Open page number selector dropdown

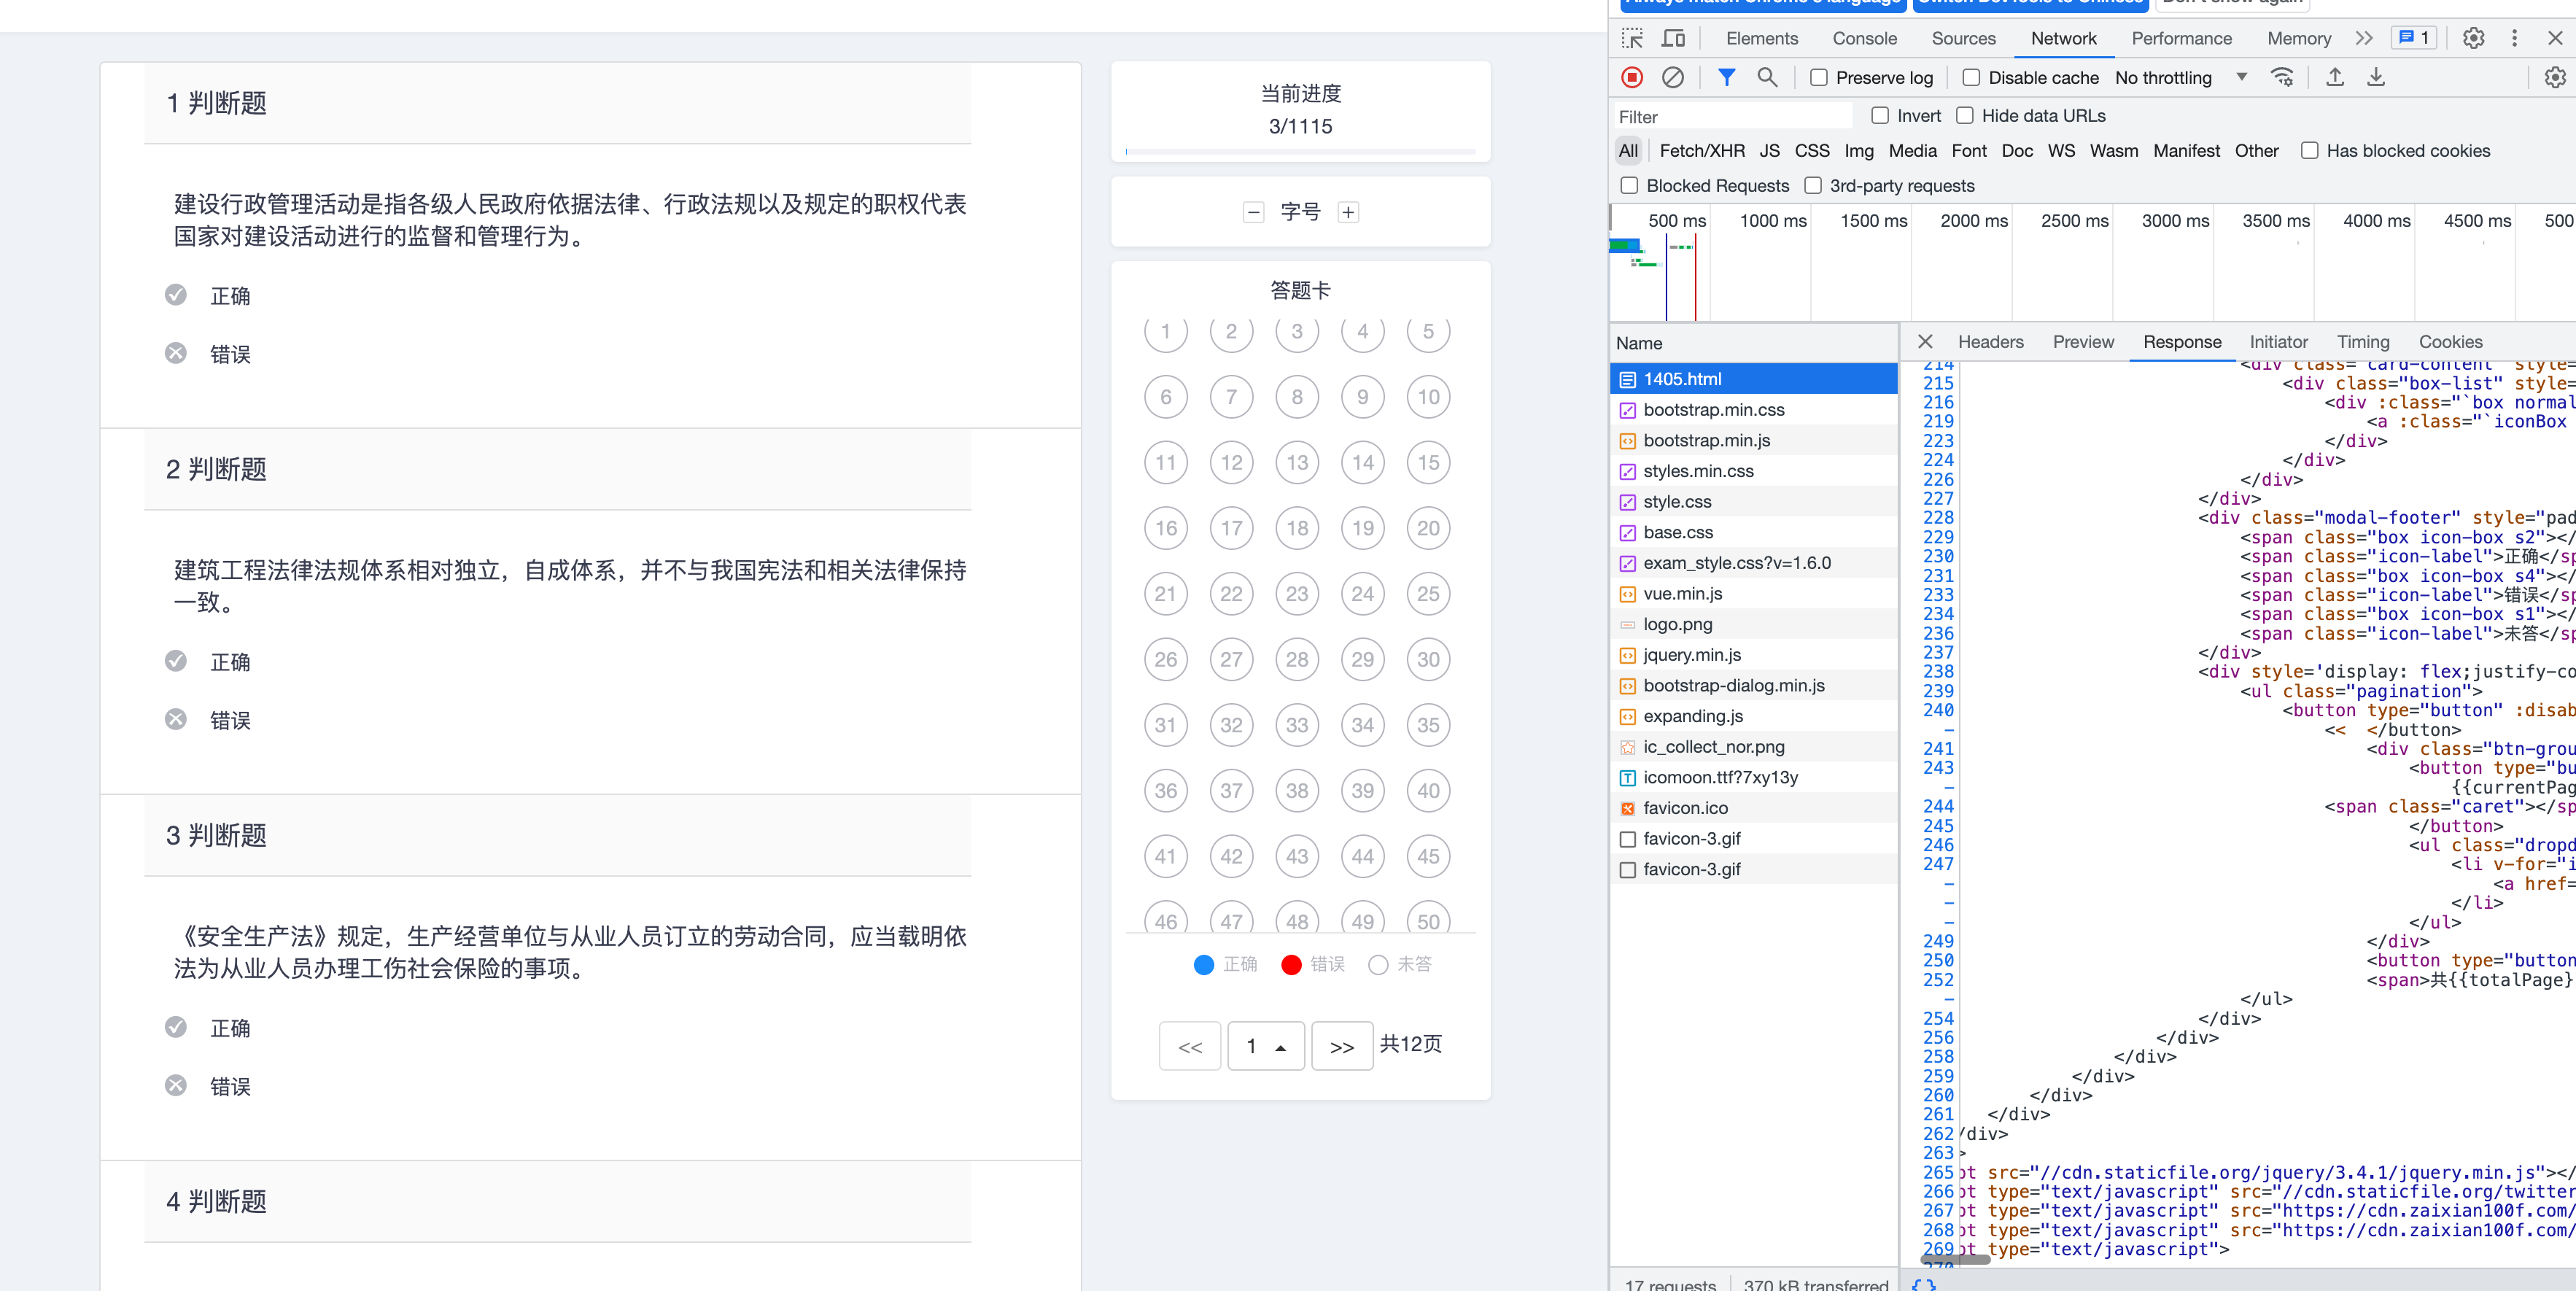click(1265, 1046)
